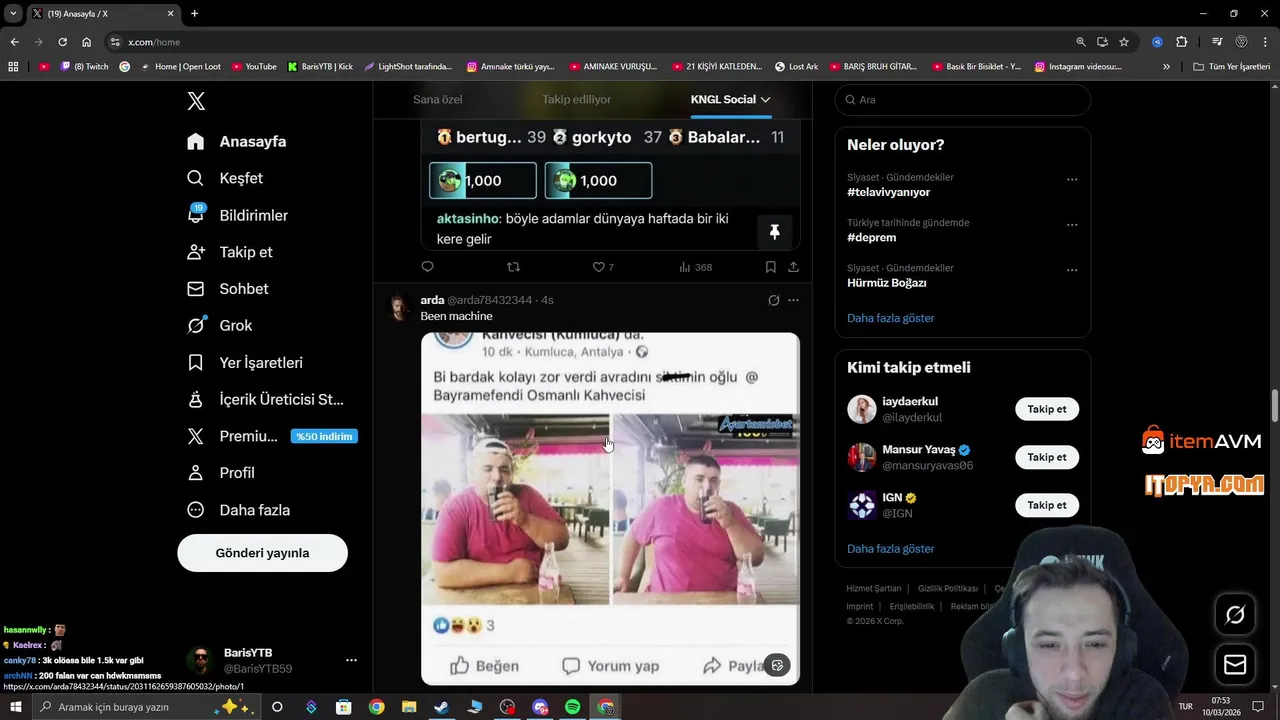Share the post with 368 views
The height and width of the screenshot is (720, 1280).
point(793,267)
